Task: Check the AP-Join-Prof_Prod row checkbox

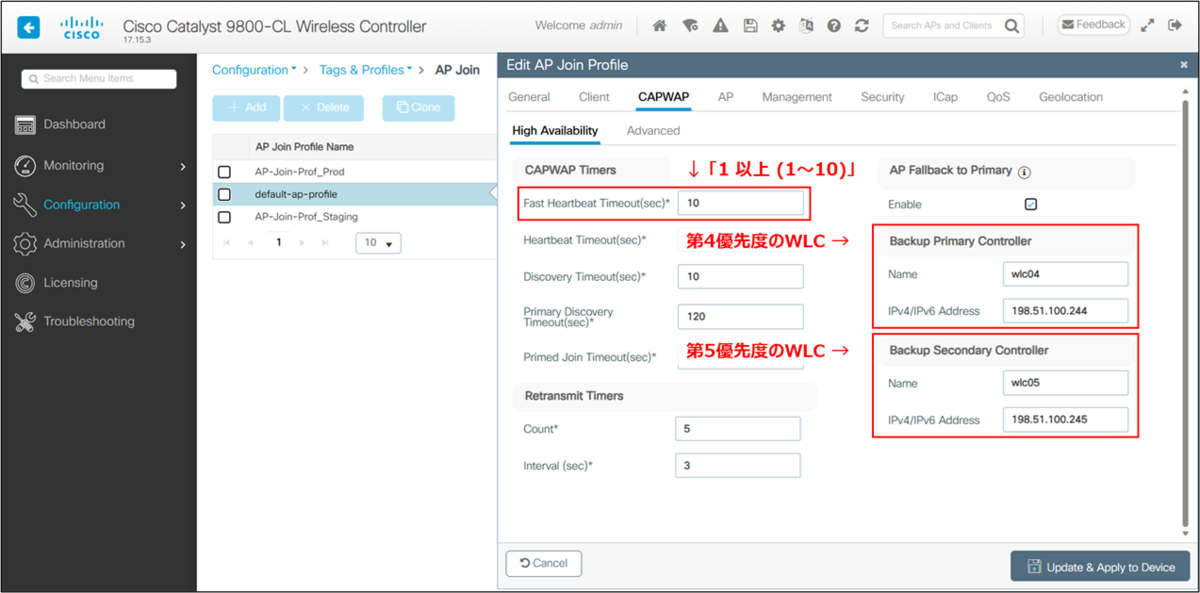Action: coord(224,172)
